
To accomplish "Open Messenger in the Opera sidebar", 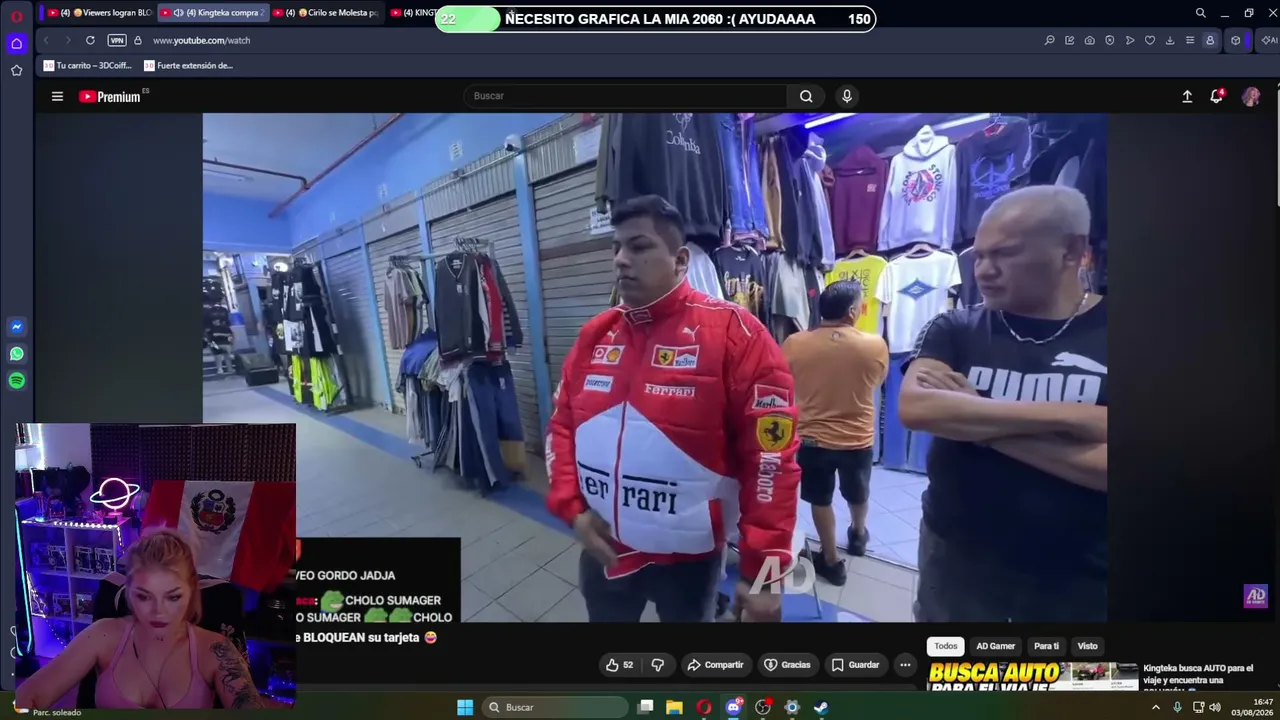I will [x=16, y=327].
